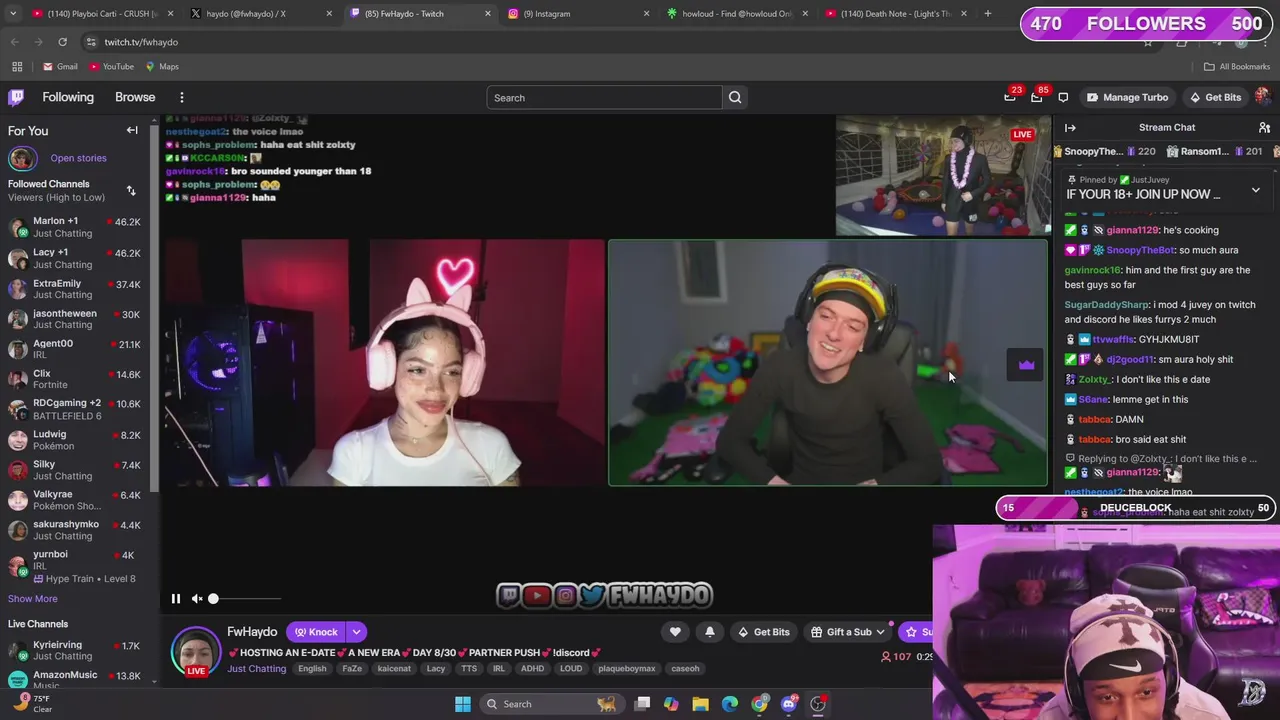Image resolution: width=1280 pixels, height=720 pixels.
Task: Click the search magnifier button
Action: click(735, 97)
